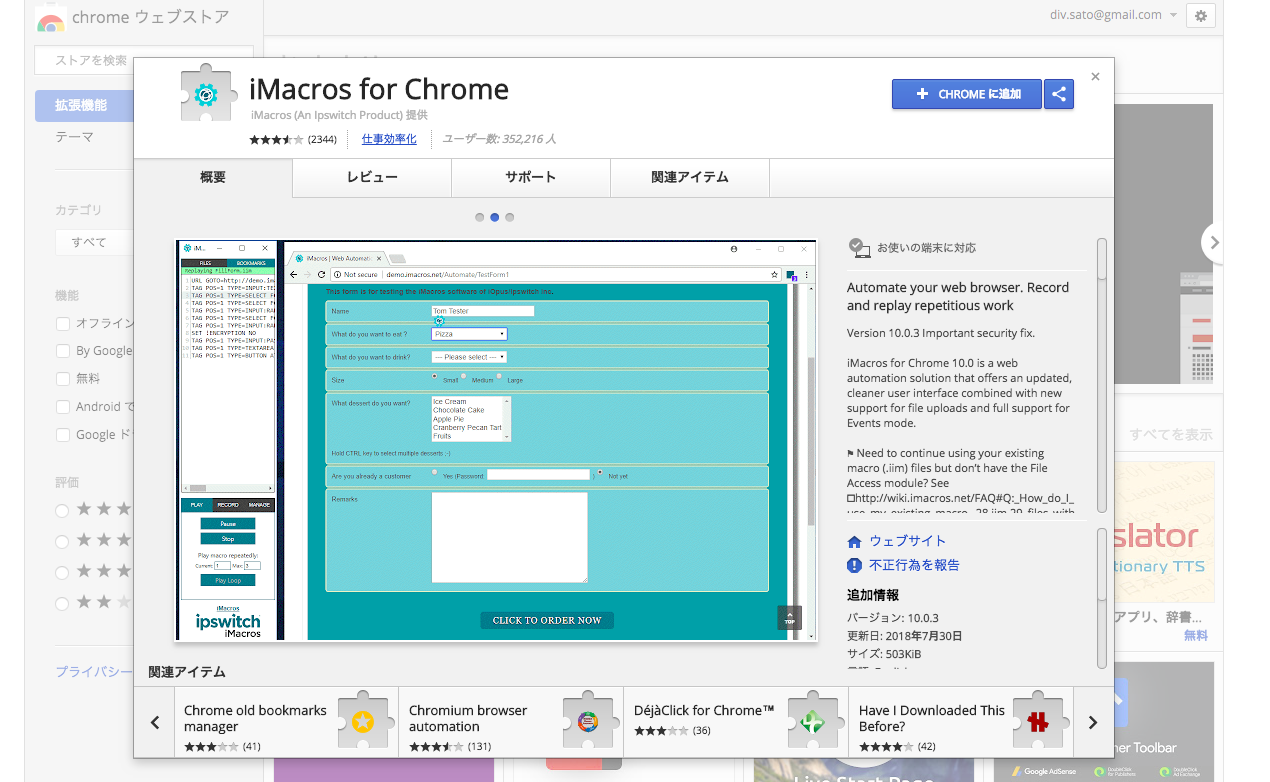Select the two-star rating radio button

point(62,603)
